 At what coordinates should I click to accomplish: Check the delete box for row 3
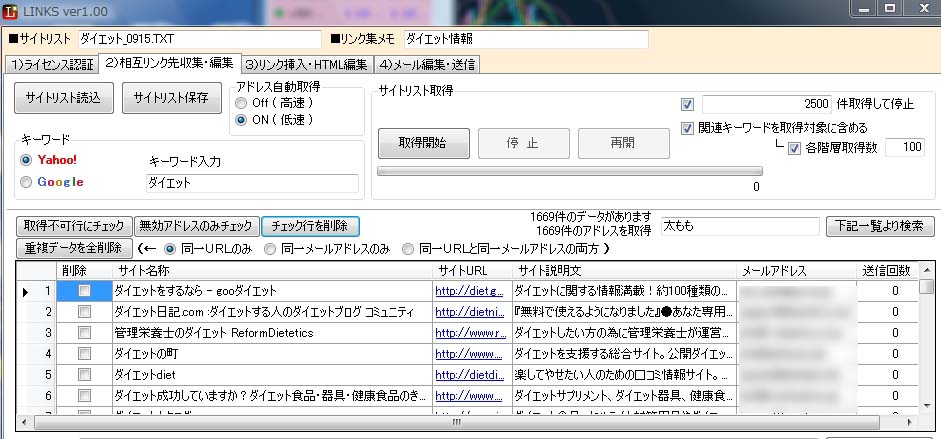tap(84, 333)
